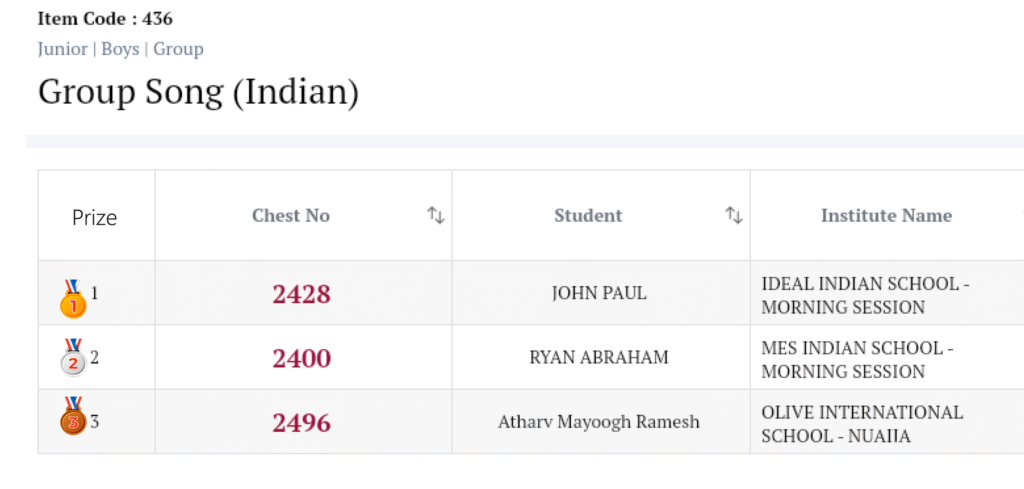Image resolution: width=1024 pixels, height=489 pixels.
Task: Open the Boys category link
Action: 120,49
